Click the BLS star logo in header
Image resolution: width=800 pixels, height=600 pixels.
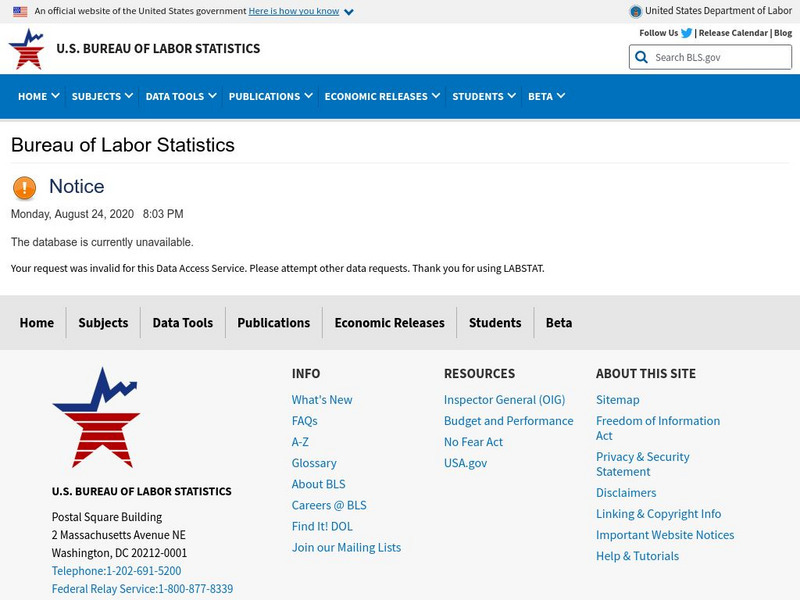[x=27, y=49]
